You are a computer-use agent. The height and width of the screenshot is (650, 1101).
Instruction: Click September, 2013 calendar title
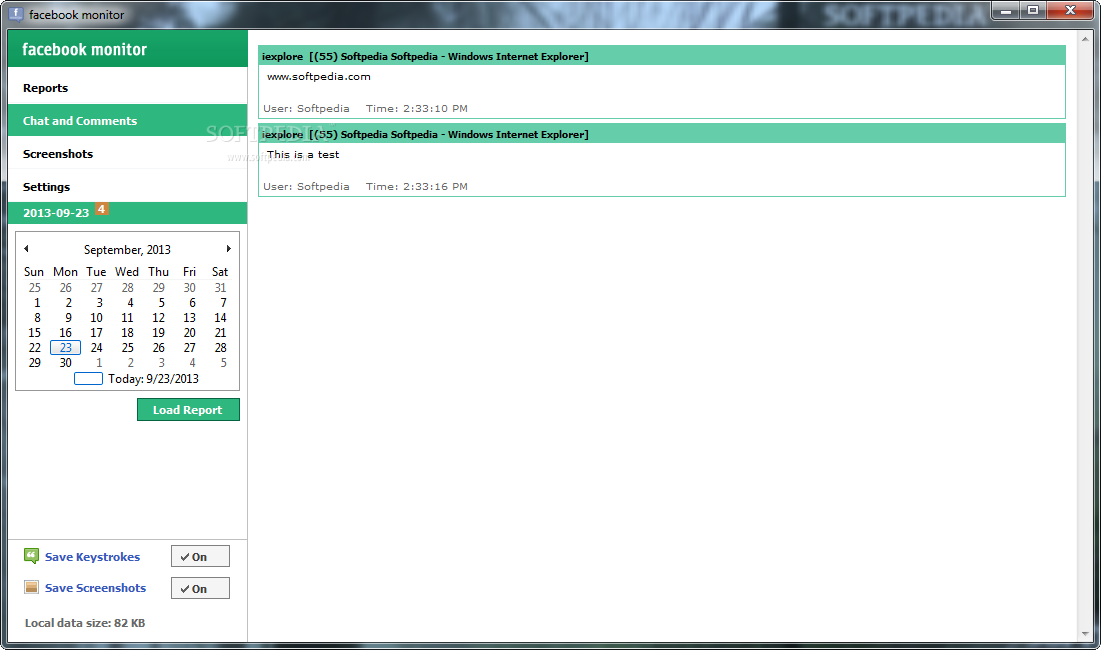point(127,250)
